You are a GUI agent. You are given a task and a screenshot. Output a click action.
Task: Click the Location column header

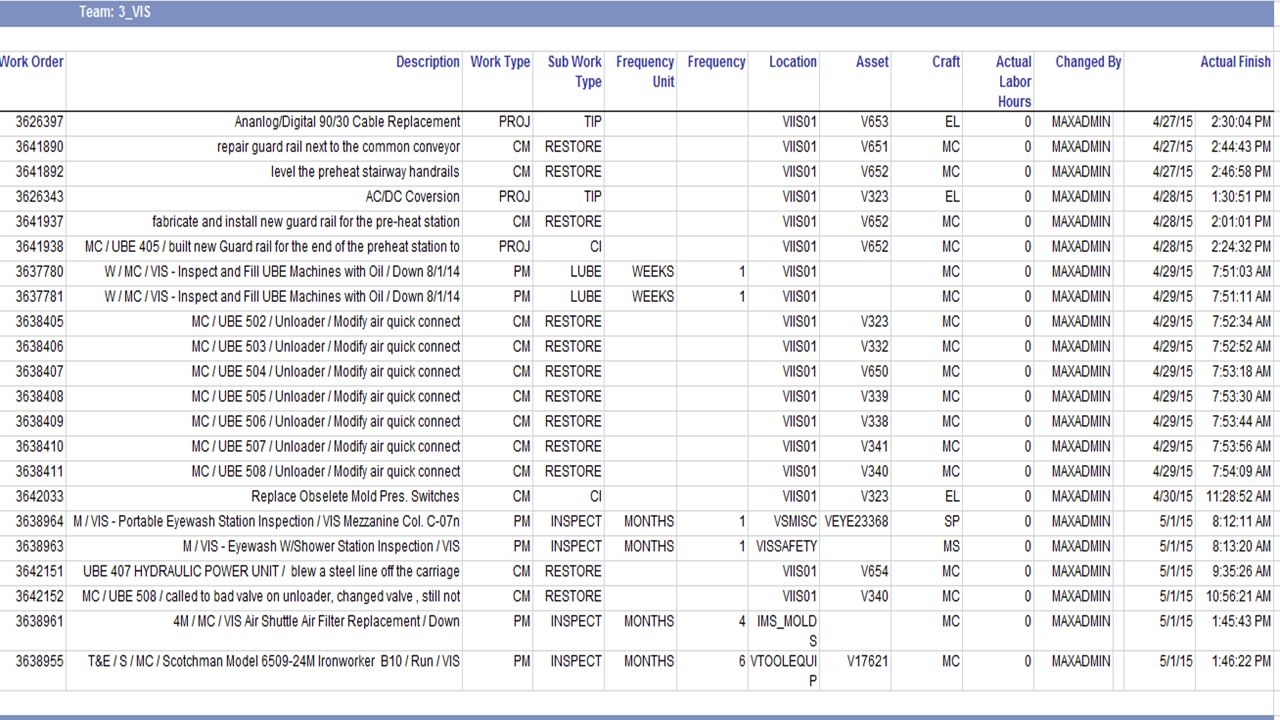(793, 62)
